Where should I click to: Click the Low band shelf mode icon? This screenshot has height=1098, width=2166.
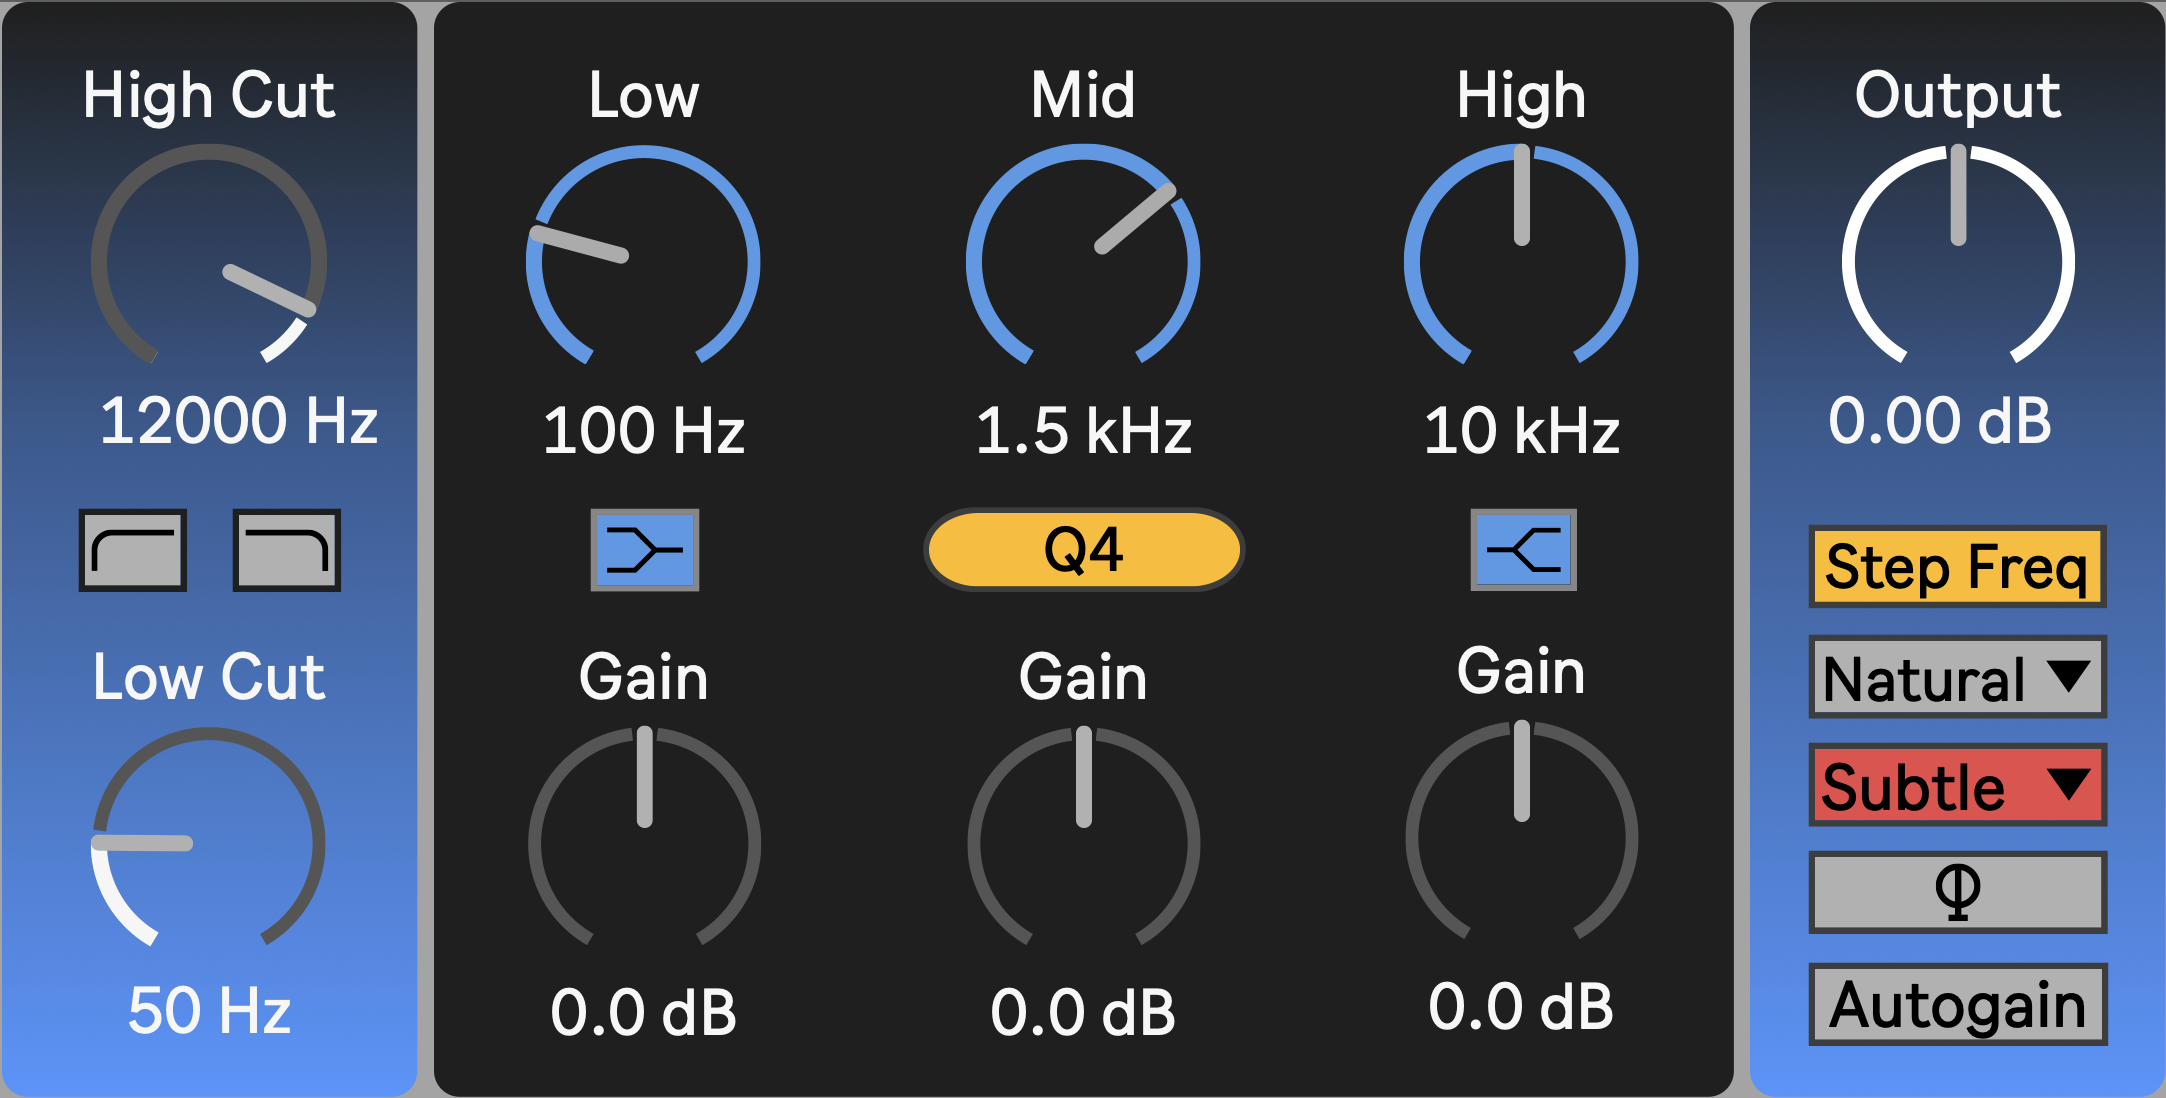coord(644,550)
